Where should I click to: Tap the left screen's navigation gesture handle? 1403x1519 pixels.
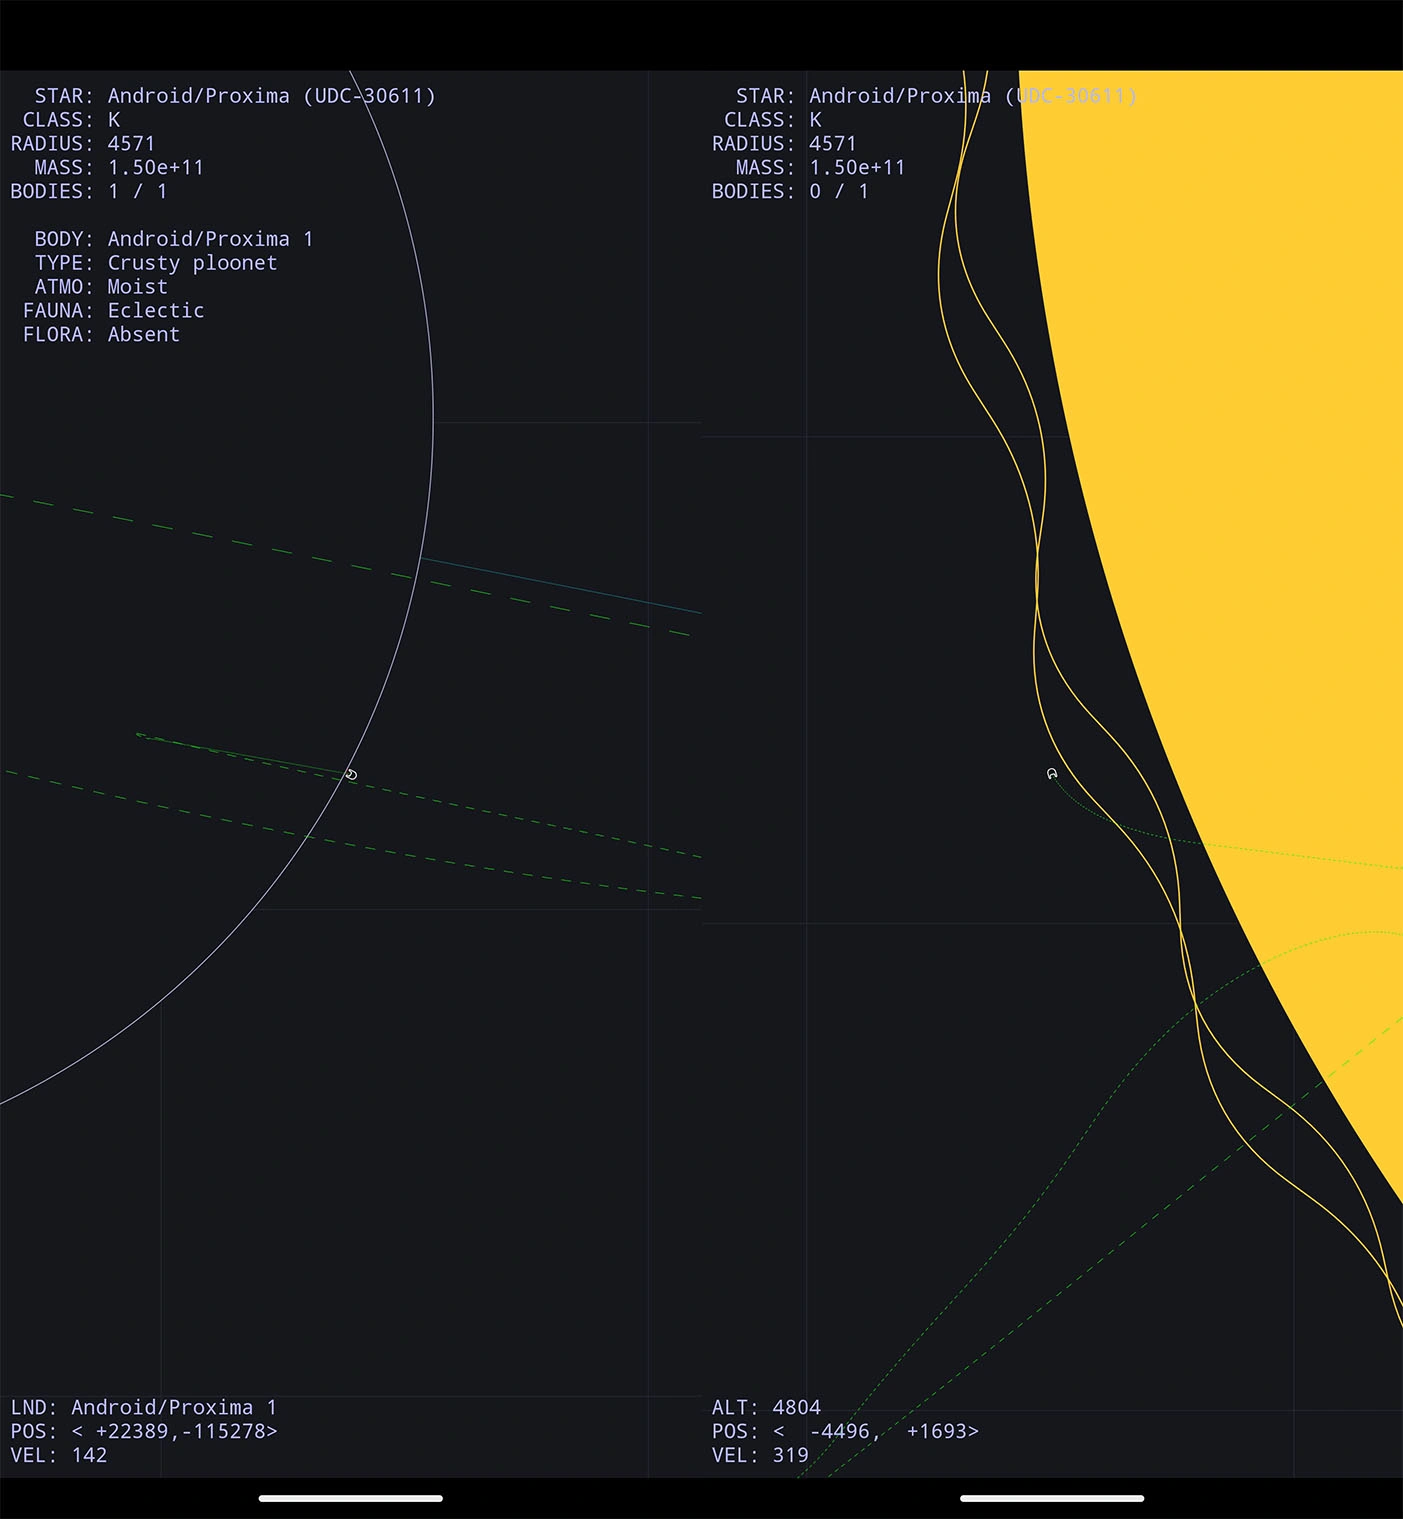tap(351, 1498)
